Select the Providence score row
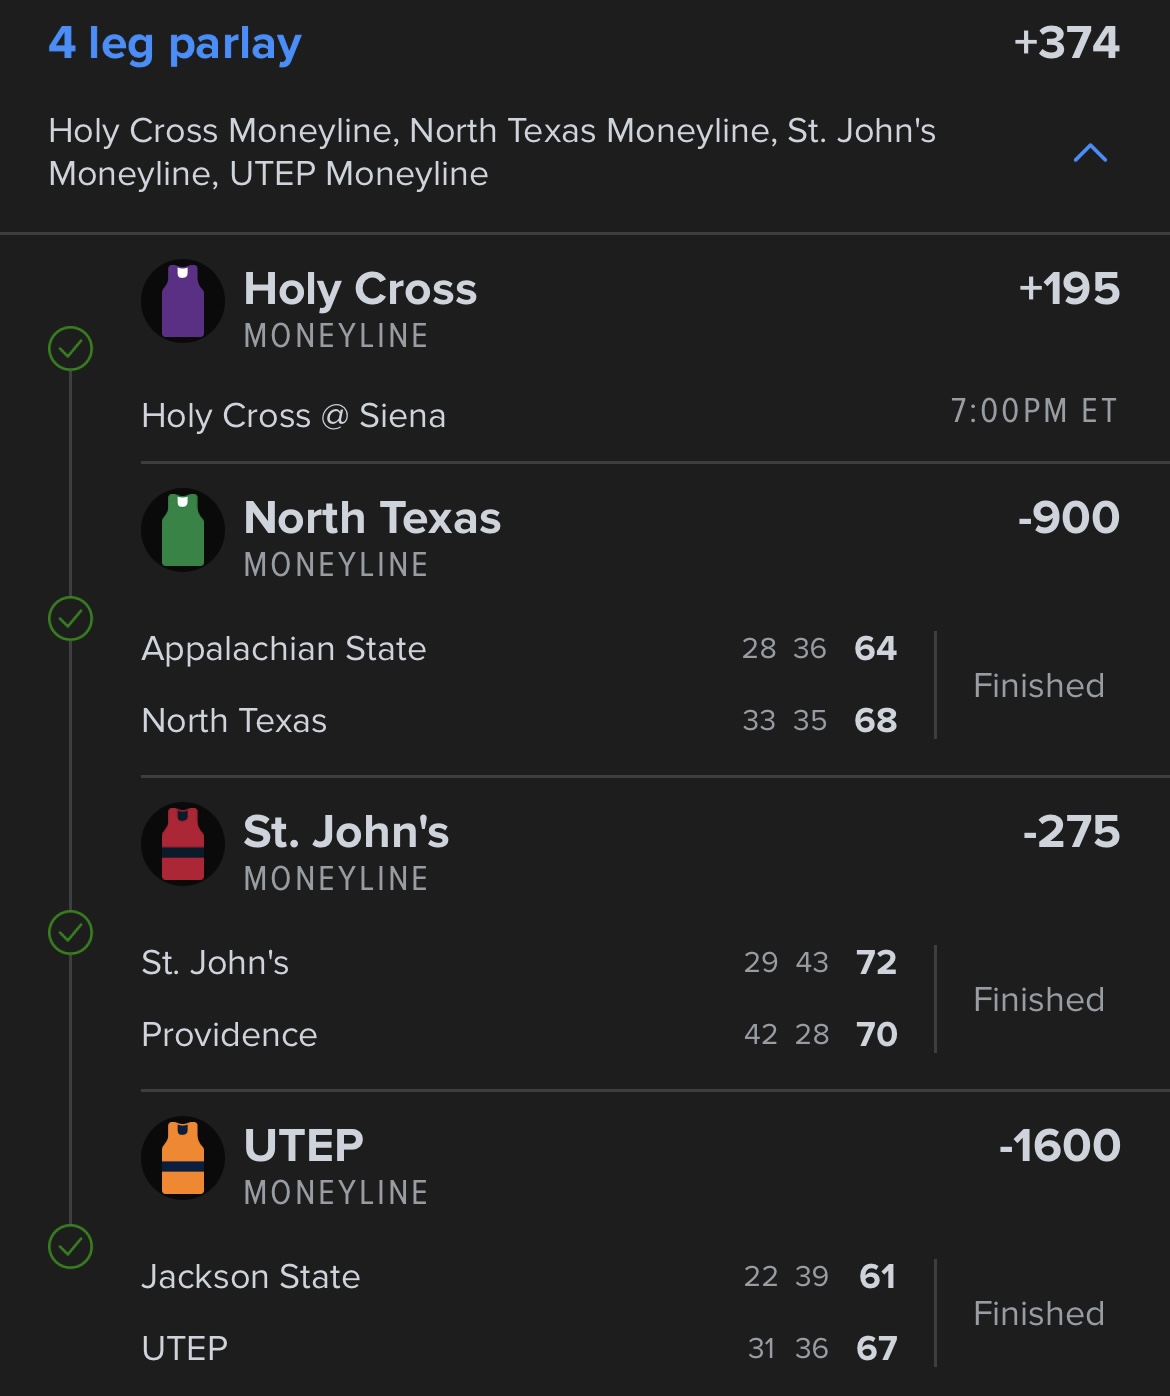Screen dimensions: 1170x1396 tap(519, 1035)
